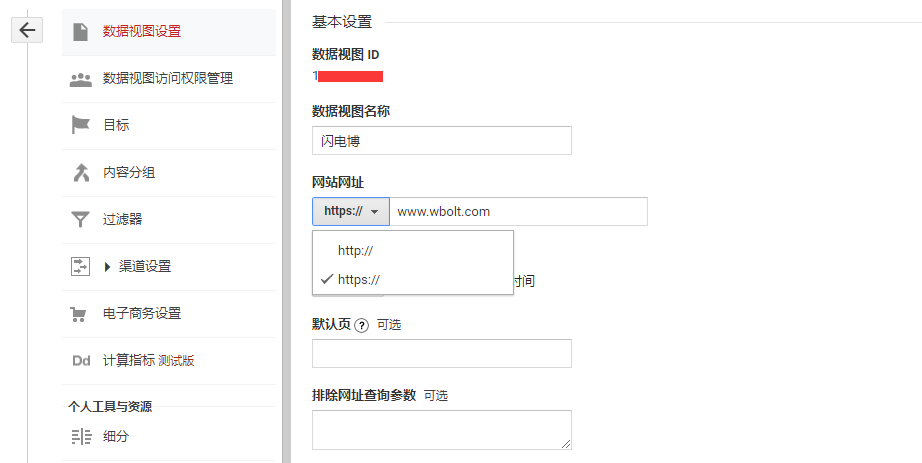Click the flag icon for 目标
The height and width of the screenshot is (463, 922).
tap(81, 125)
